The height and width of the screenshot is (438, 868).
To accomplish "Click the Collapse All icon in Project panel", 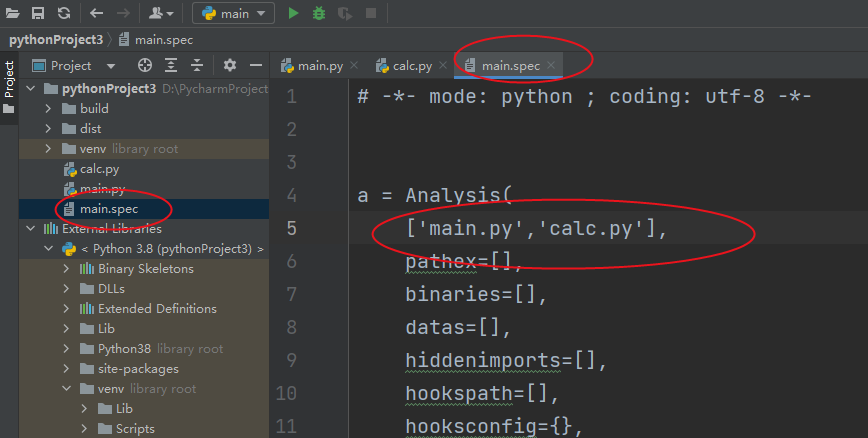I will [x=197, y=65].
